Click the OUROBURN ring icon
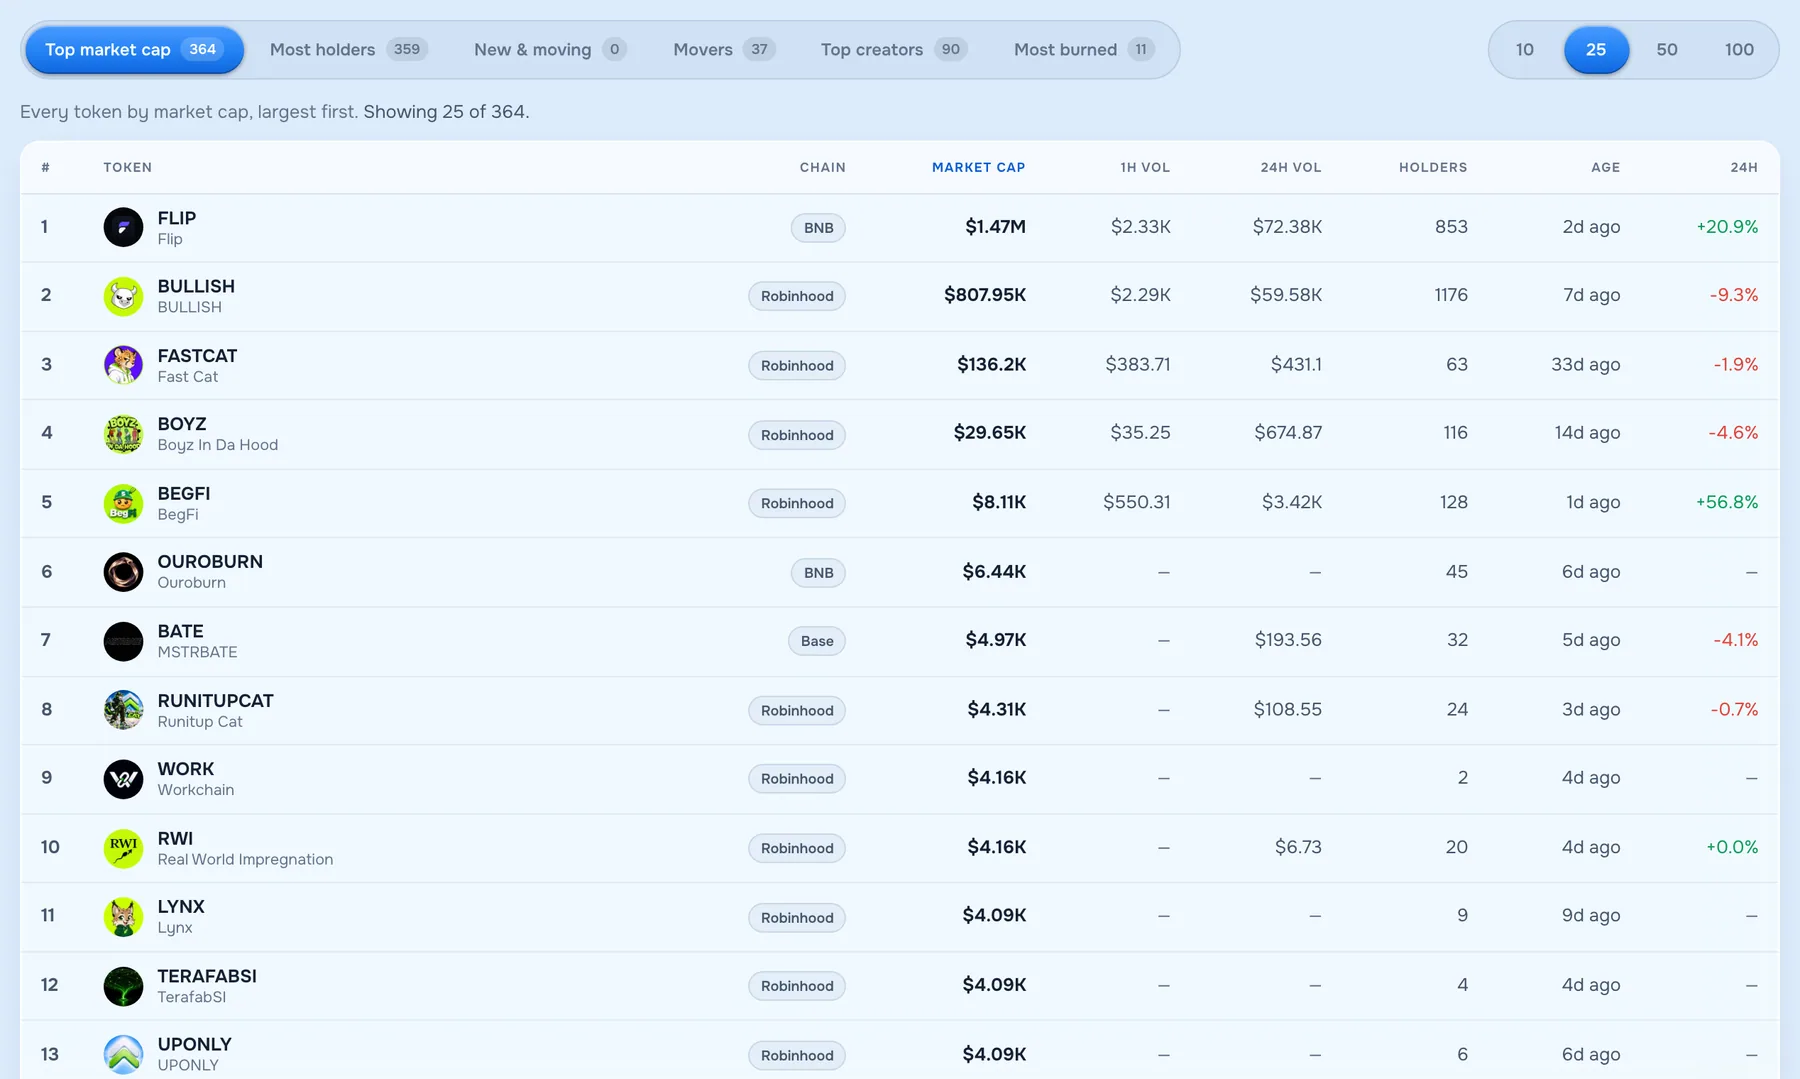 coord(123,572)
